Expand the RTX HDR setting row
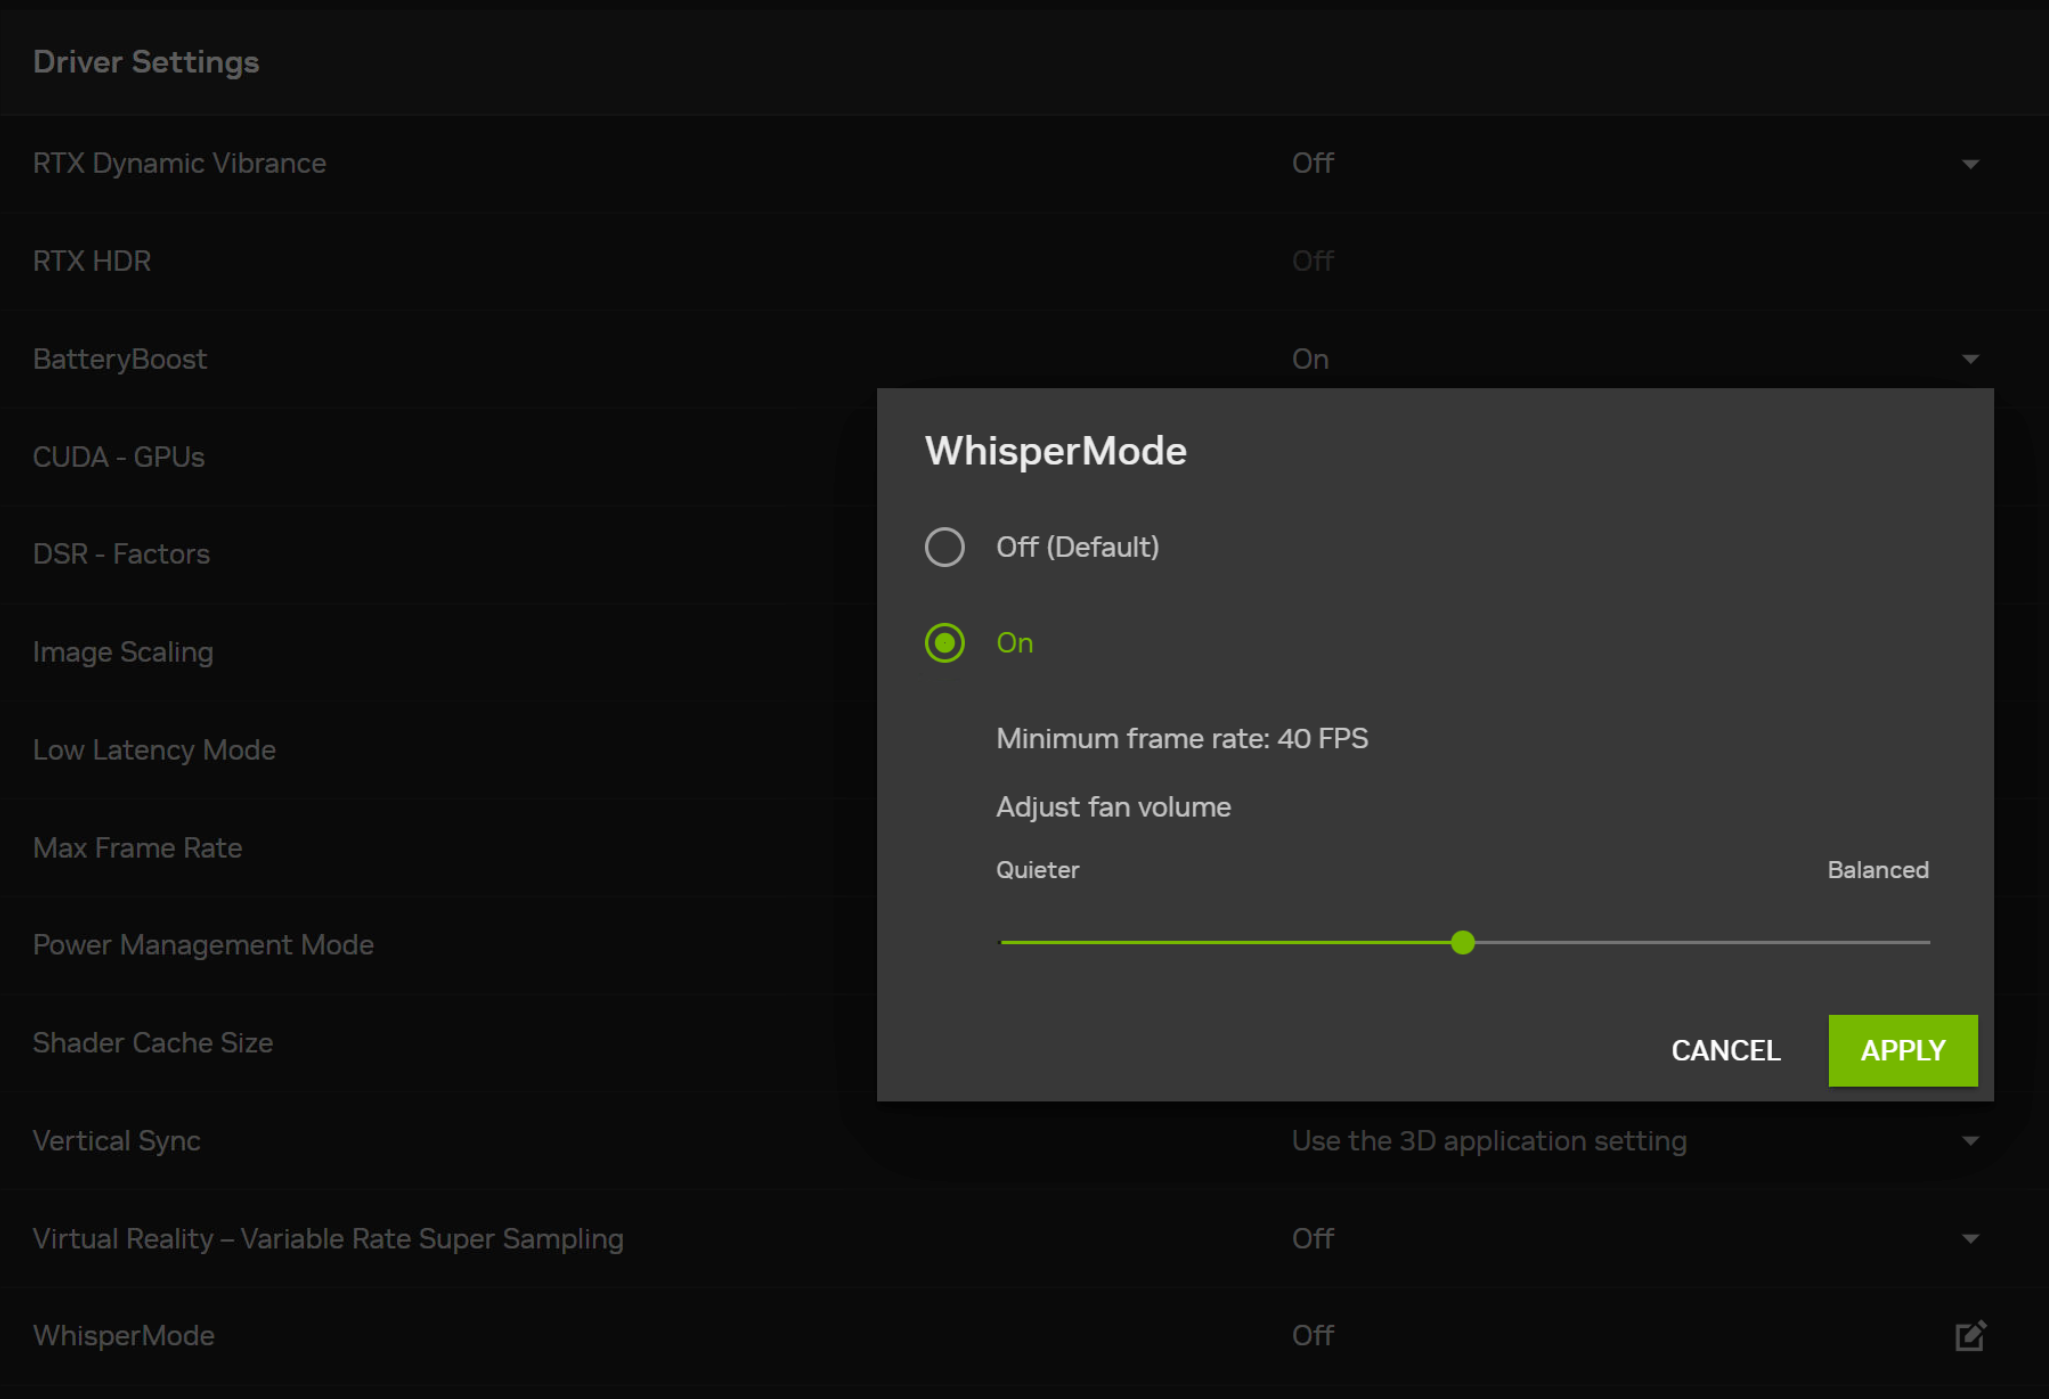 (x=92, y=260)
